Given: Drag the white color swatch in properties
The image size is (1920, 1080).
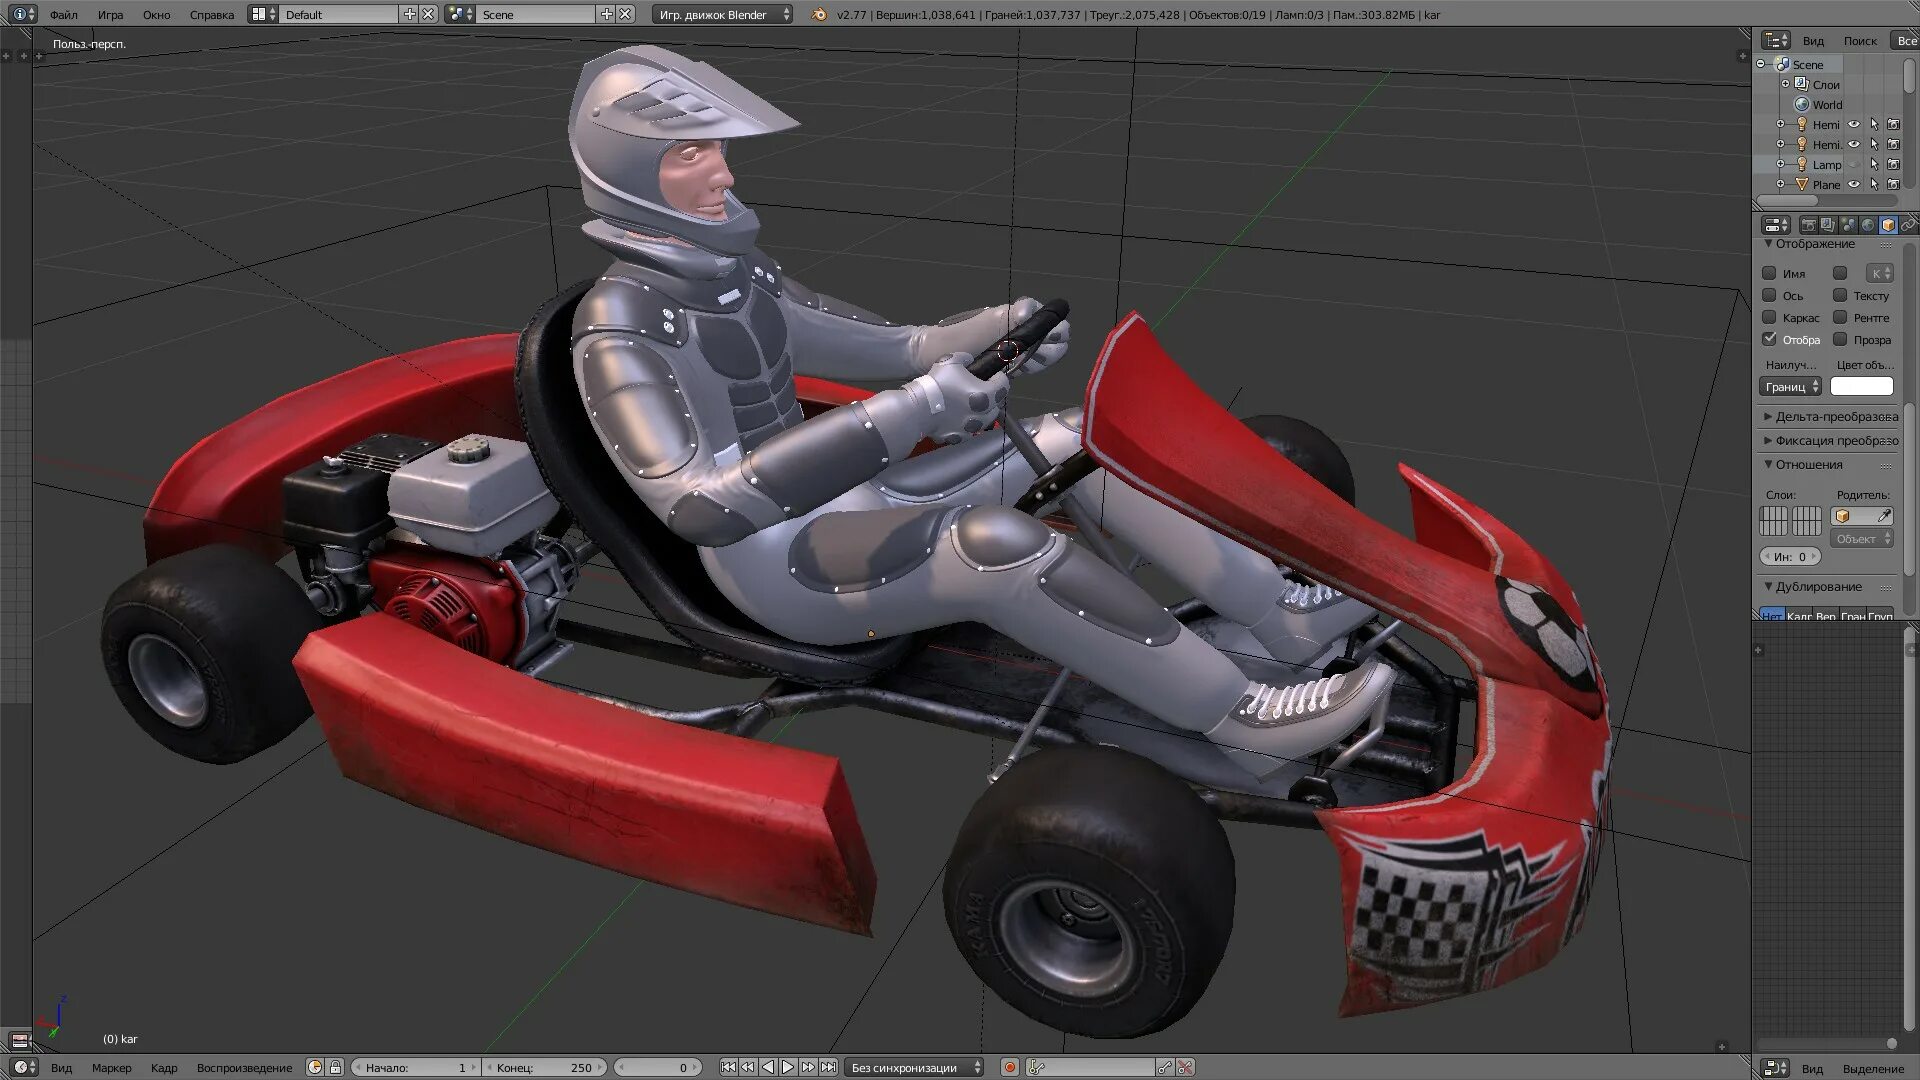Looking at the screenshot, I should click(1861, 386).
